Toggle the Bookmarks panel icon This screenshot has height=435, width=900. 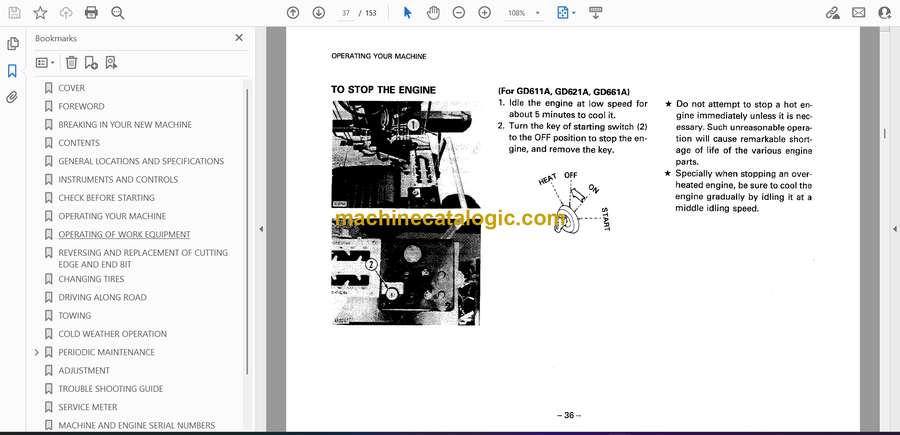12,71
